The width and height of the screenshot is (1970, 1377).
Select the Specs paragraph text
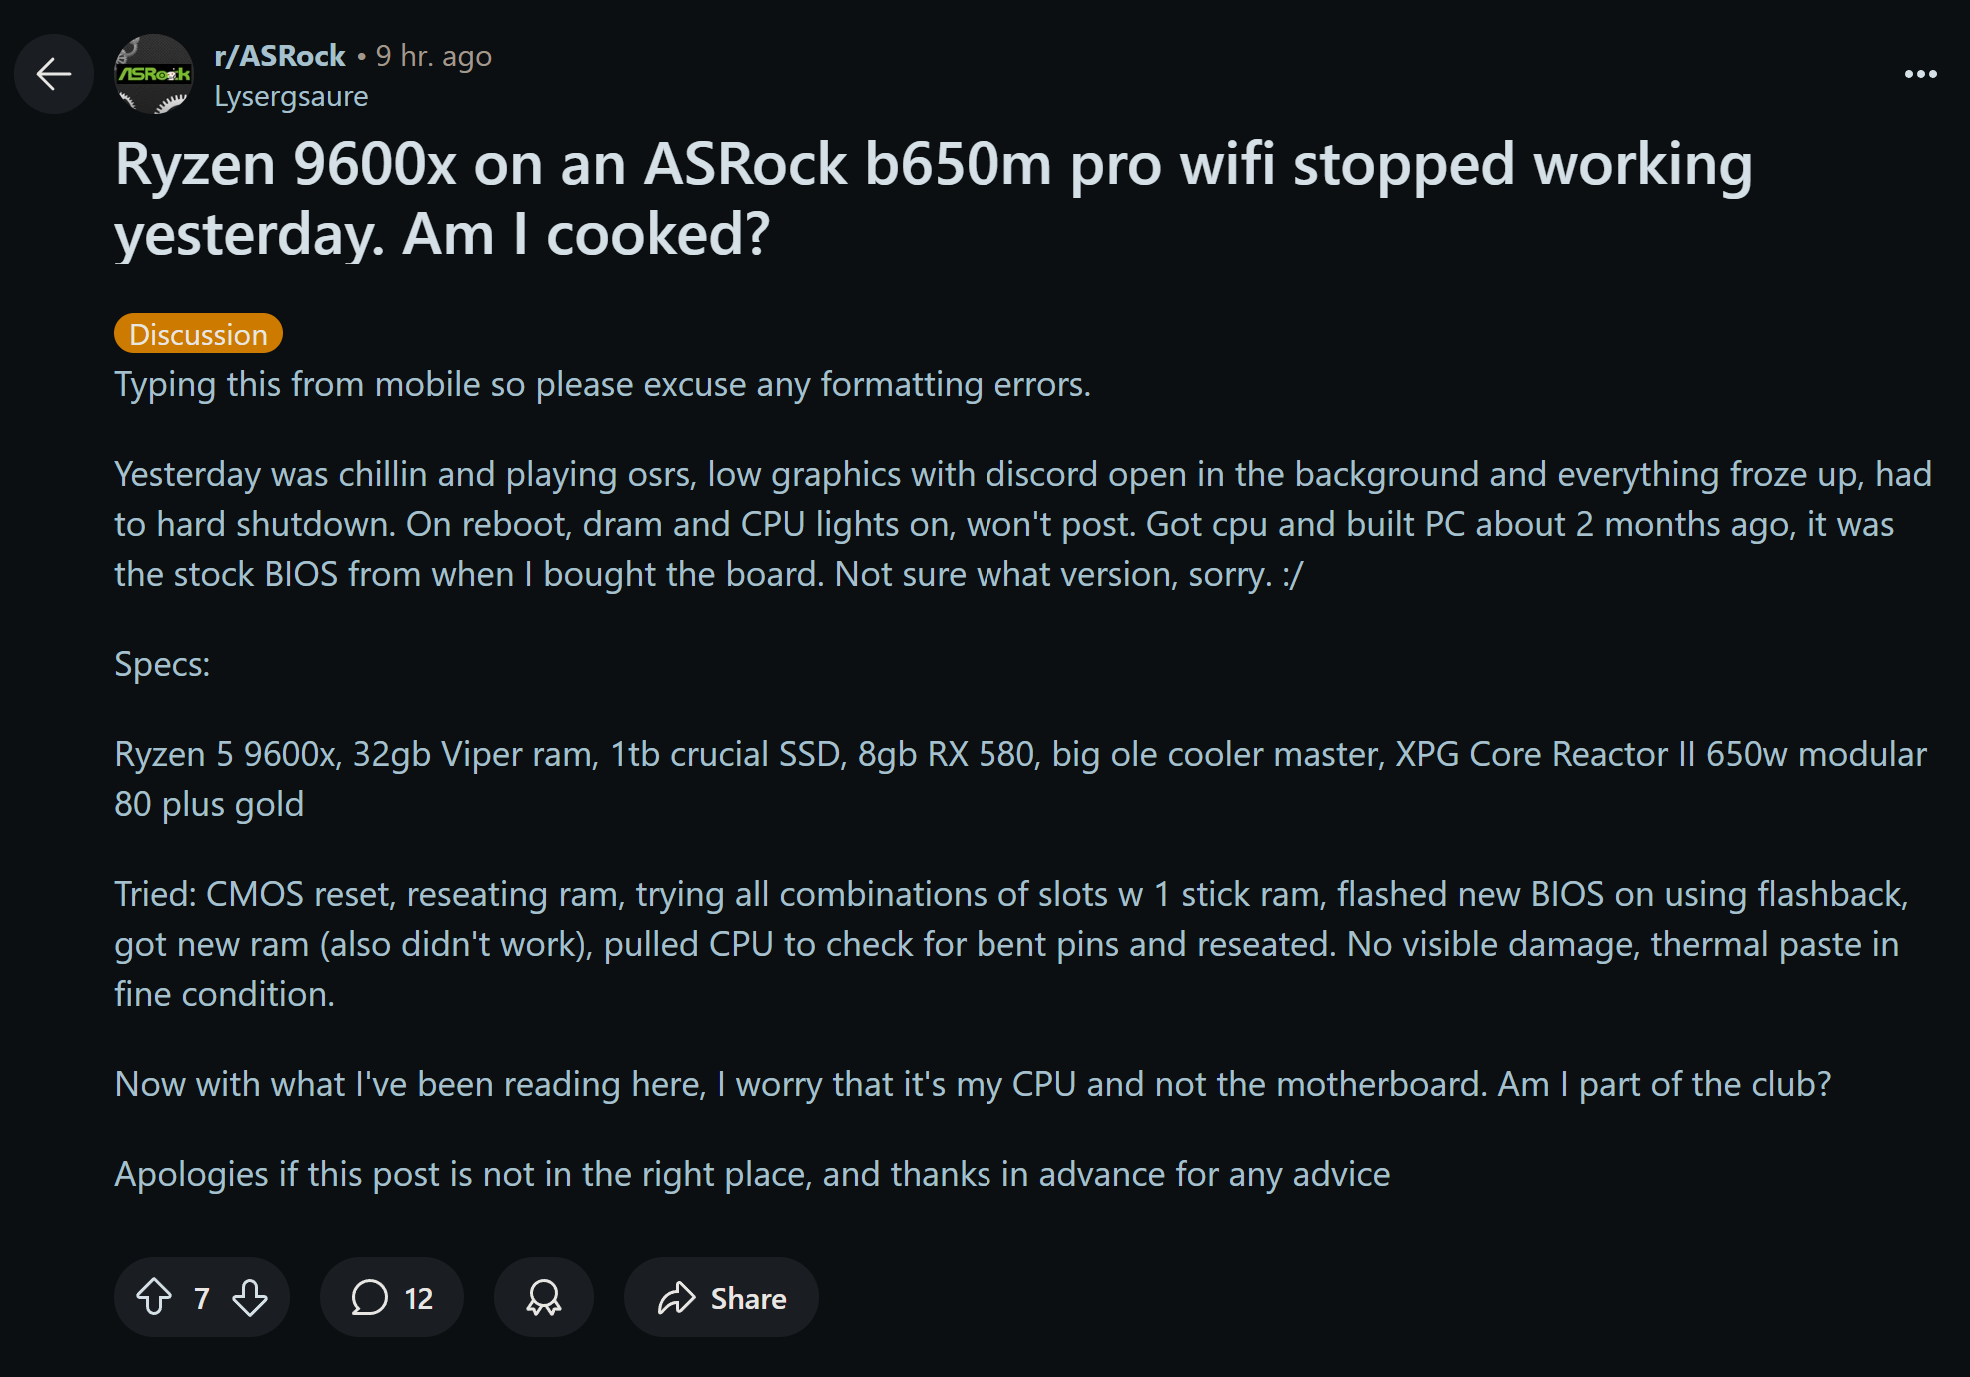pyautogui.click(x=163, y=663)
